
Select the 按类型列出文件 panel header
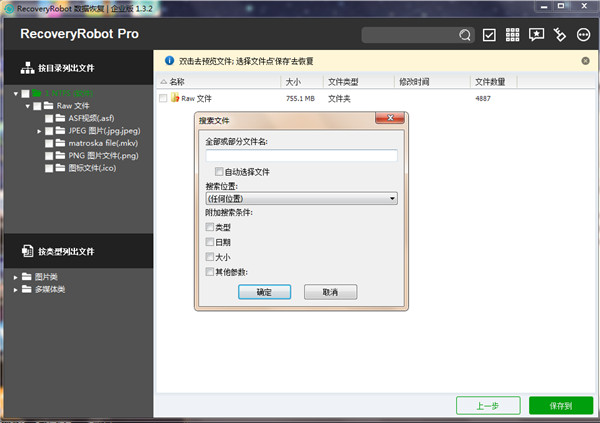[x=78, y=251]
